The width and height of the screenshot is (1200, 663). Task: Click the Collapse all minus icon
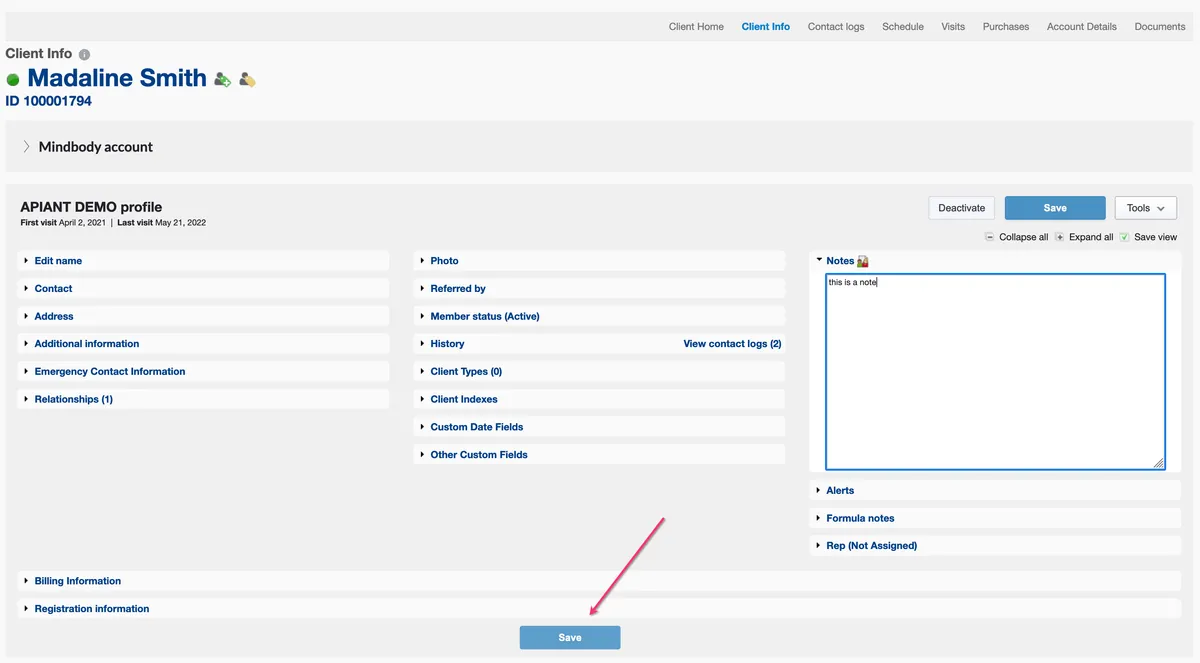(989, 237)
